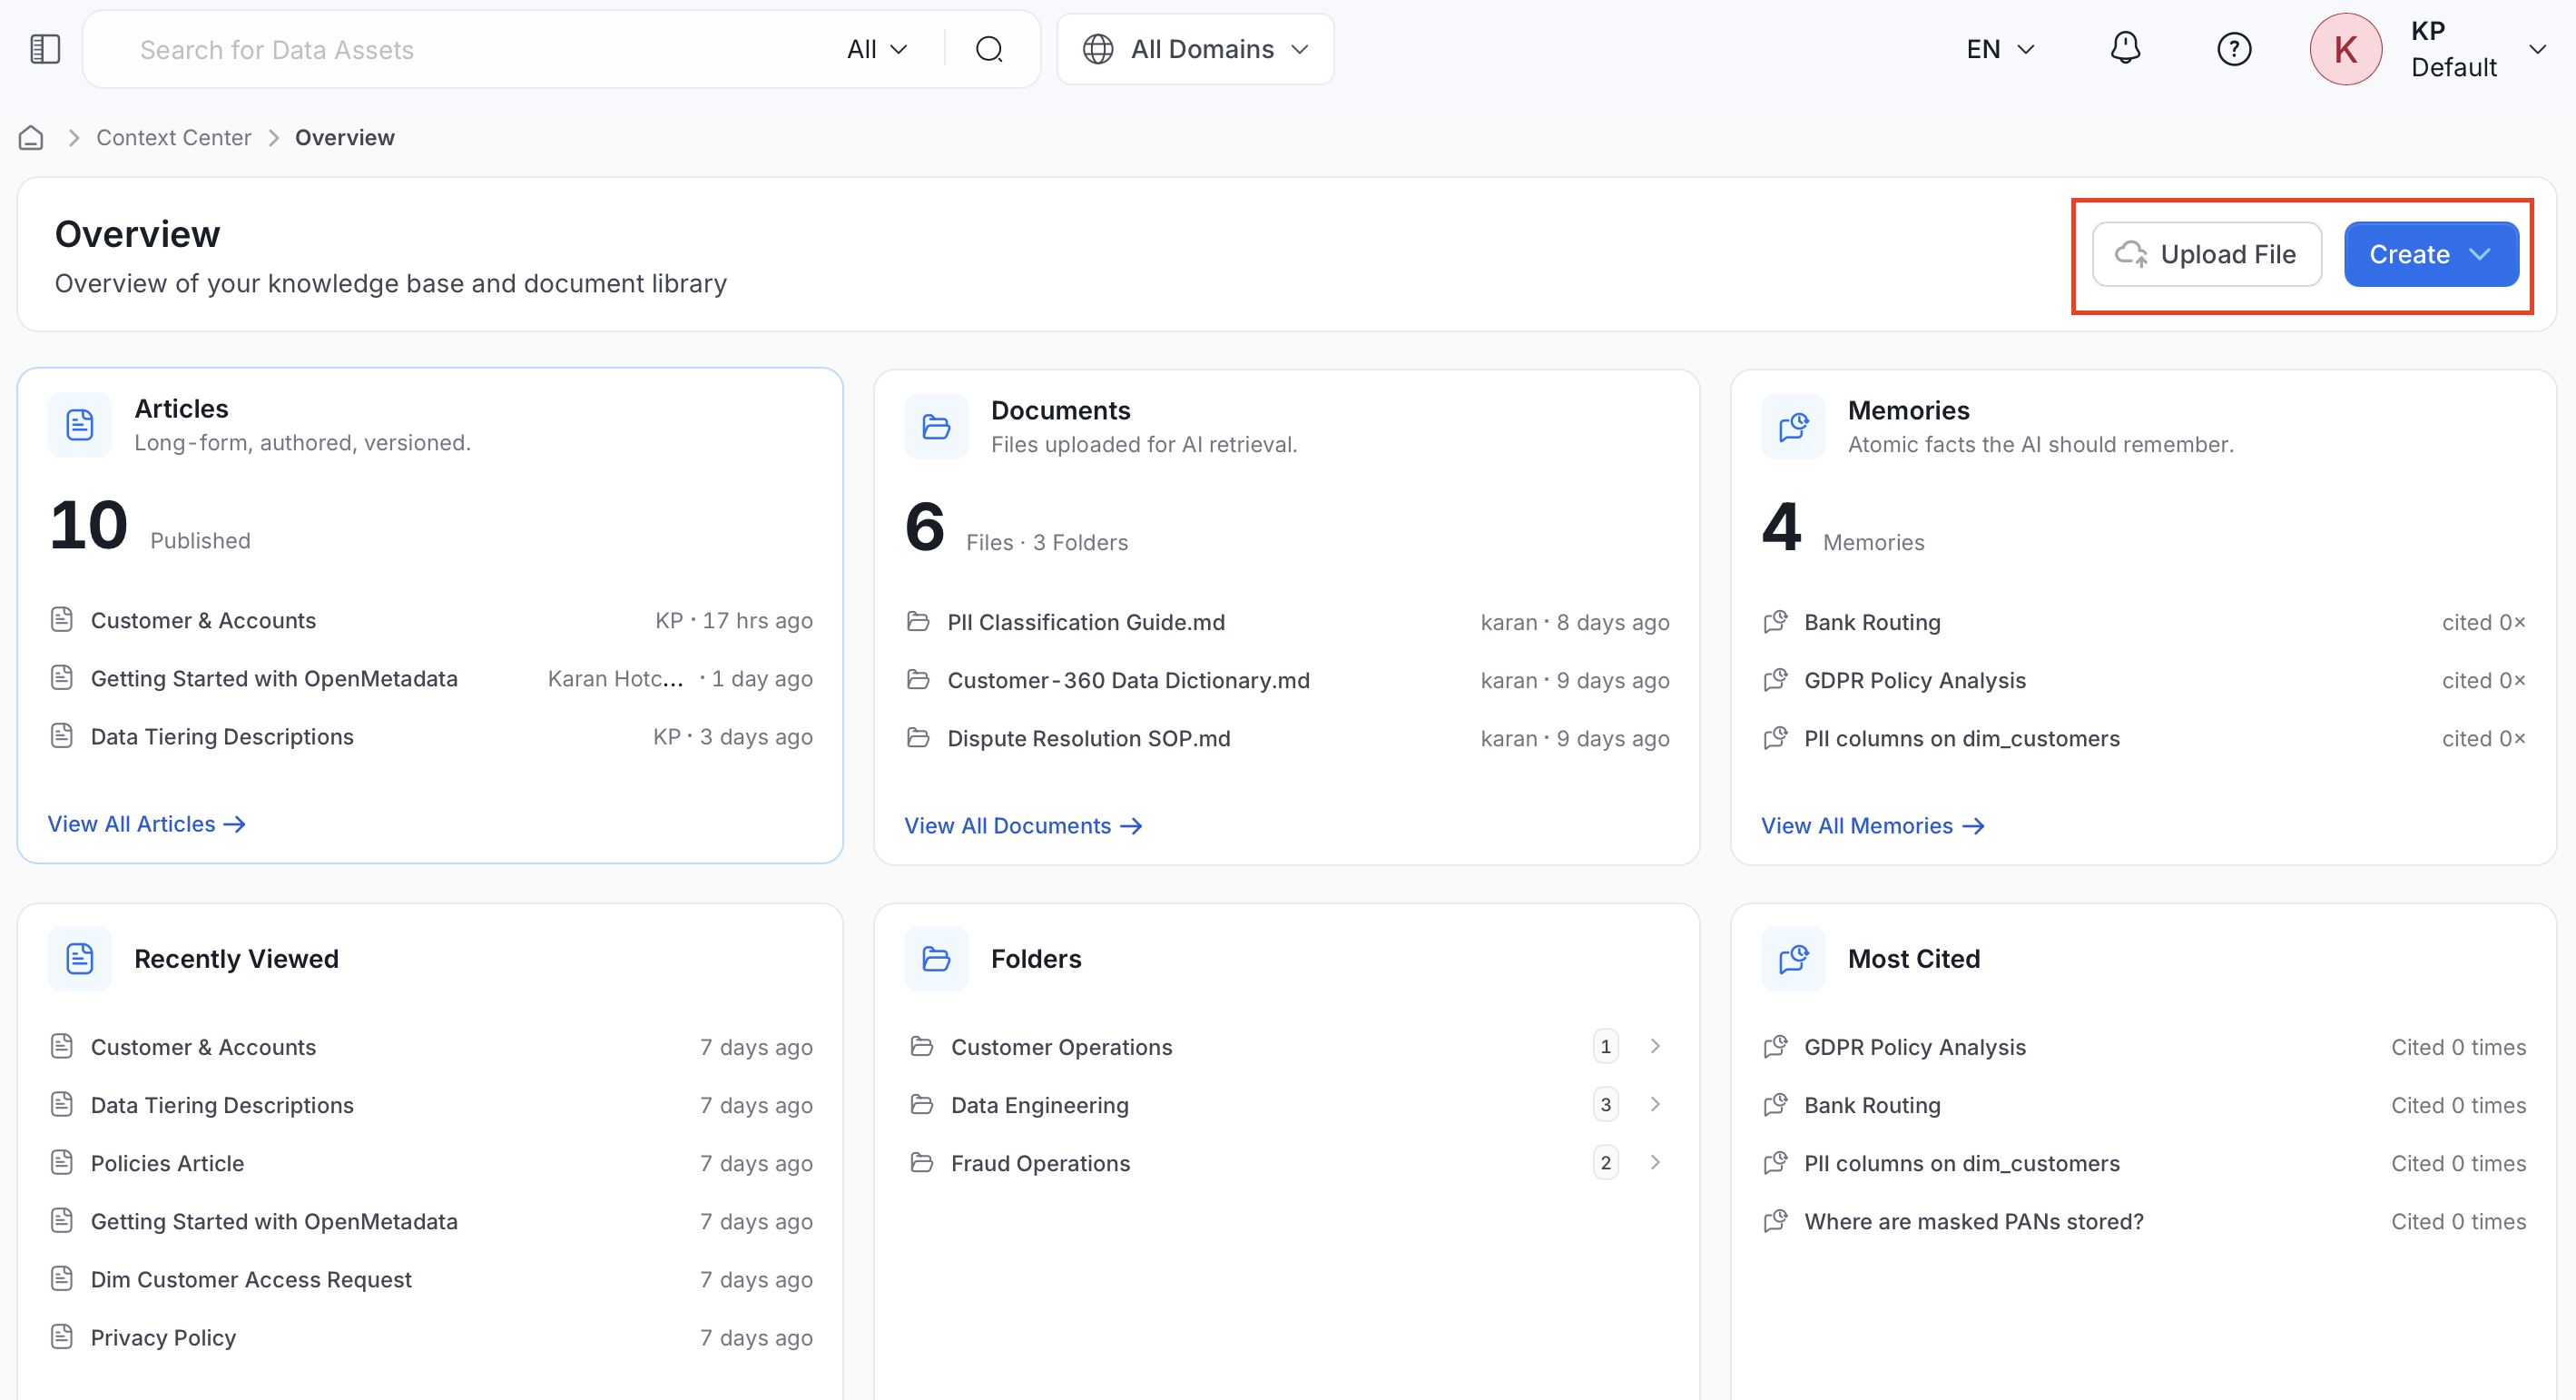Open Customer & Accounts in Recently Viewed
The image size is (2576, 1400).
click(203, 1047)
